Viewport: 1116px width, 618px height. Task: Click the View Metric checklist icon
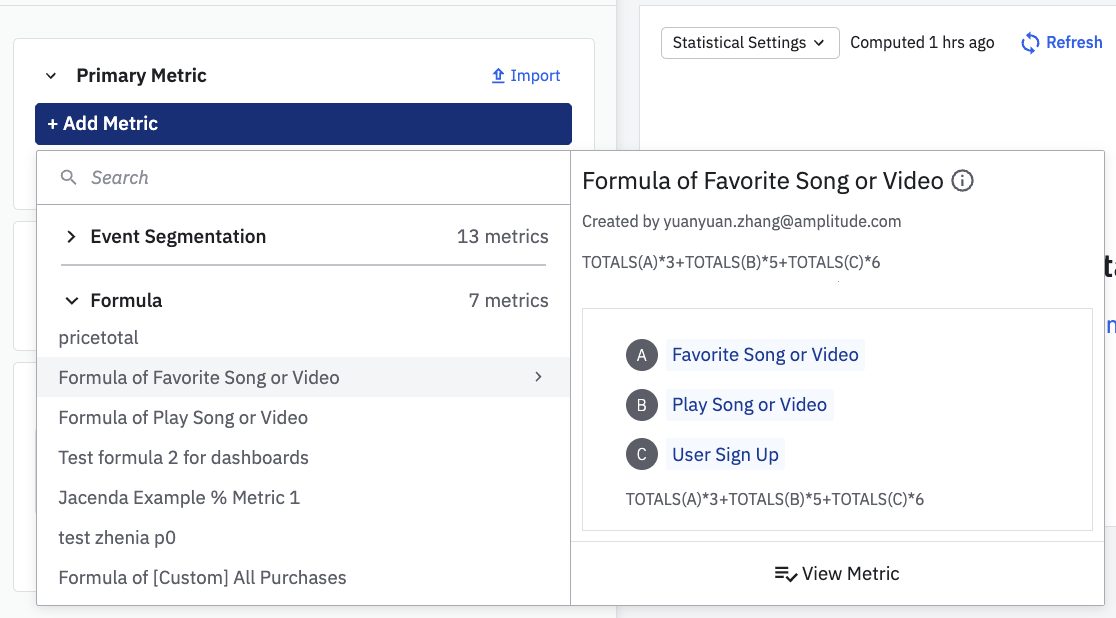(785, 574)
